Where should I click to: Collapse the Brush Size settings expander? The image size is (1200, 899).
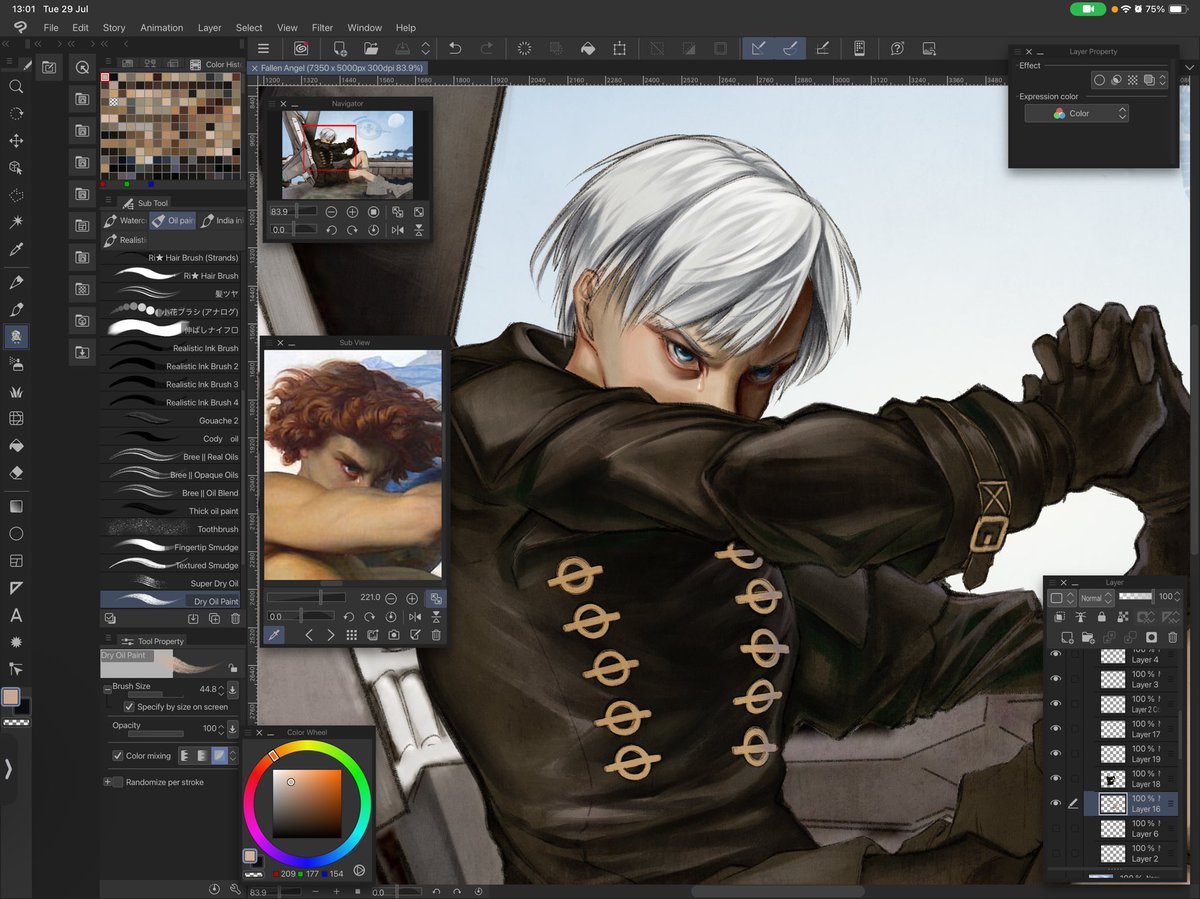(x=107, y=689)
